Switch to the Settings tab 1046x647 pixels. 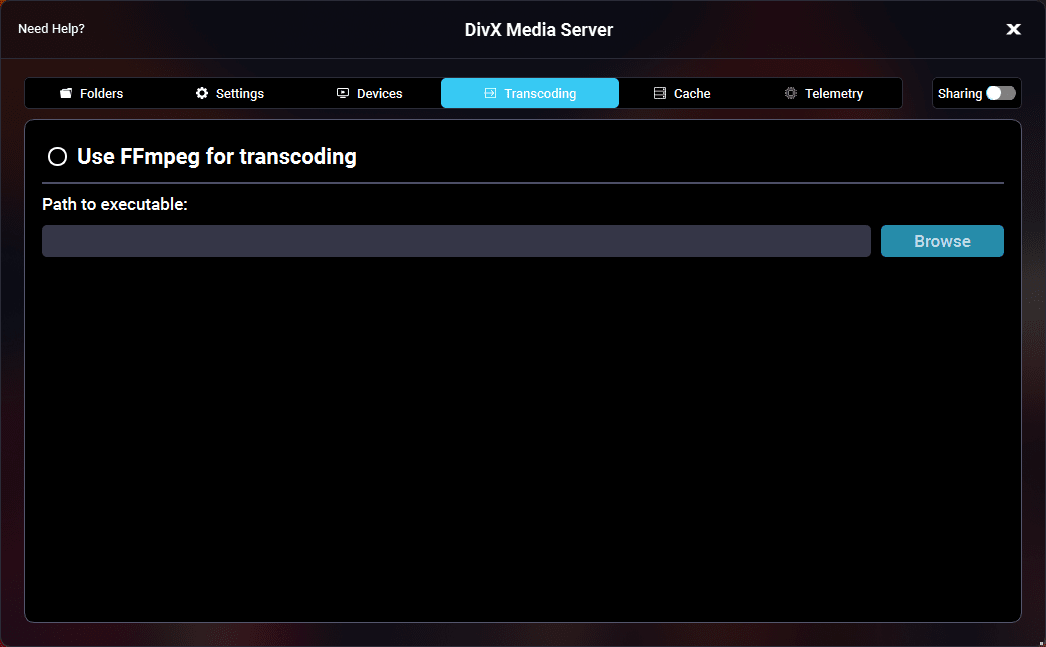[x=239, y=93]
